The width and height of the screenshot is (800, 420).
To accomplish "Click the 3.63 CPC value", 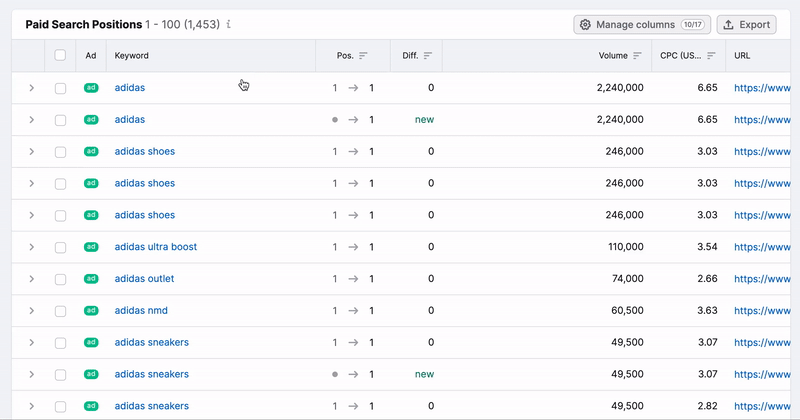I will pos(707,310).
